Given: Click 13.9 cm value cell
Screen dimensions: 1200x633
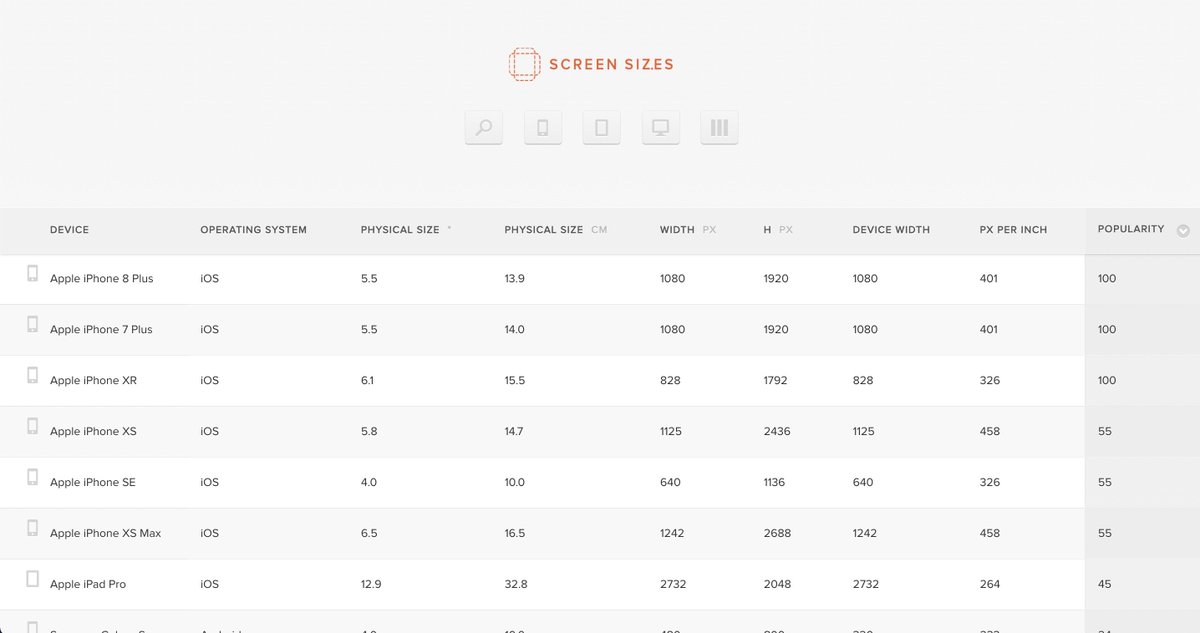Looking at the screenshot, I should pos(514,279).
